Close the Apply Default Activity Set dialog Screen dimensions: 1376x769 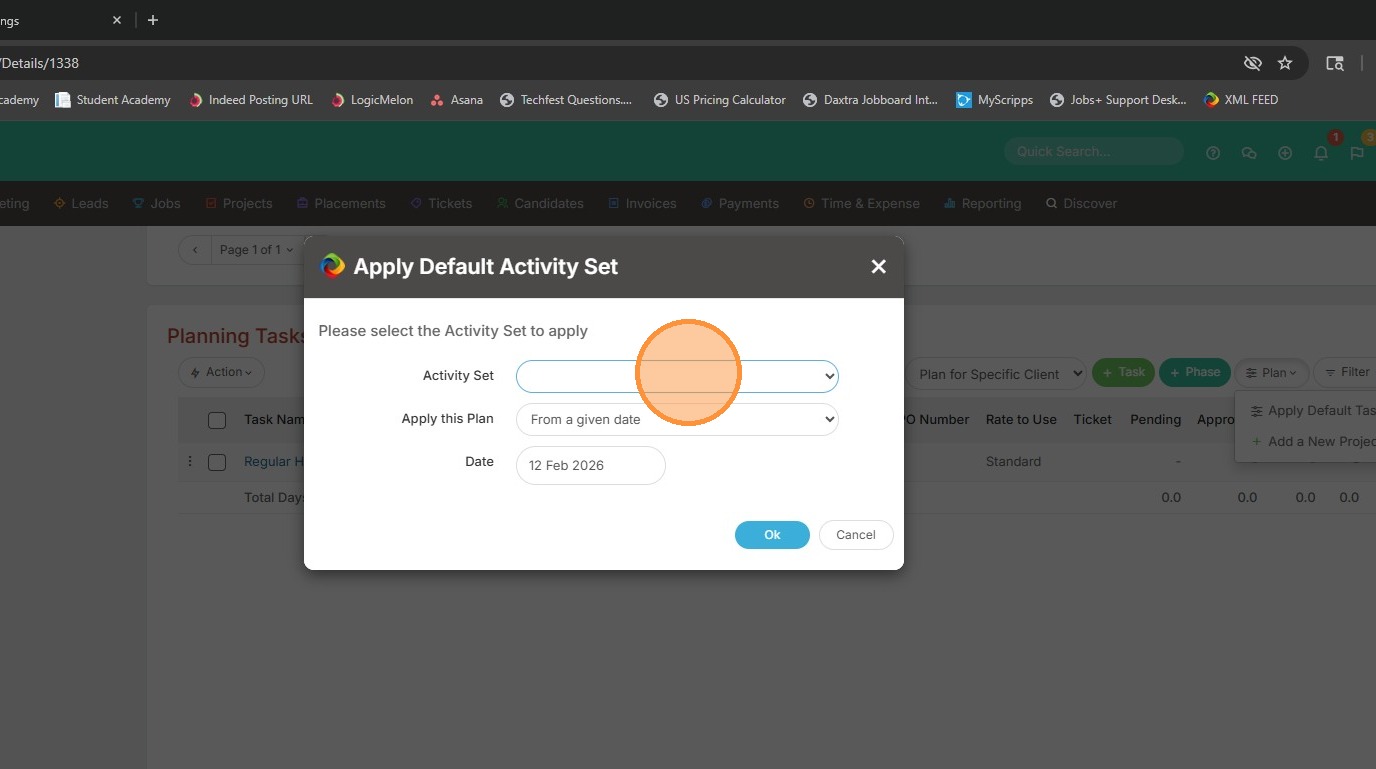pos(879,267)
